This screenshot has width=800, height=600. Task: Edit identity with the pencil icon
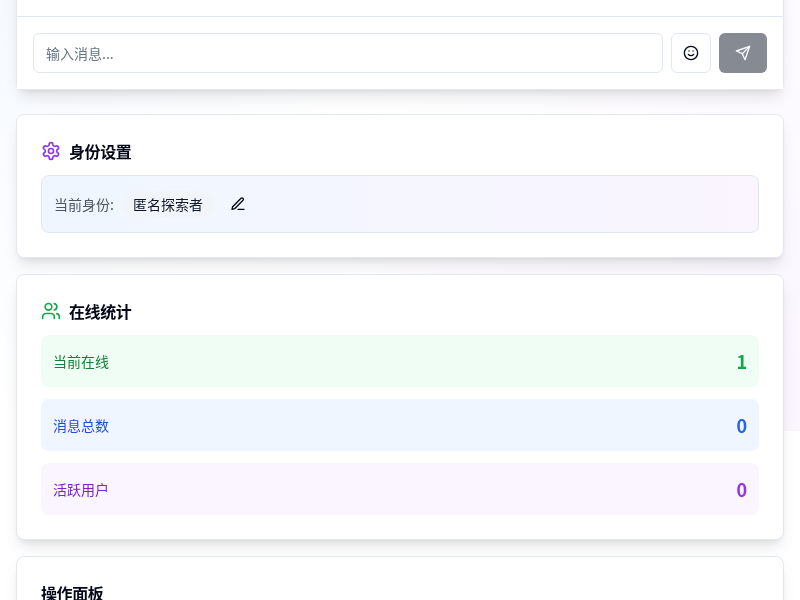[238, 204]
